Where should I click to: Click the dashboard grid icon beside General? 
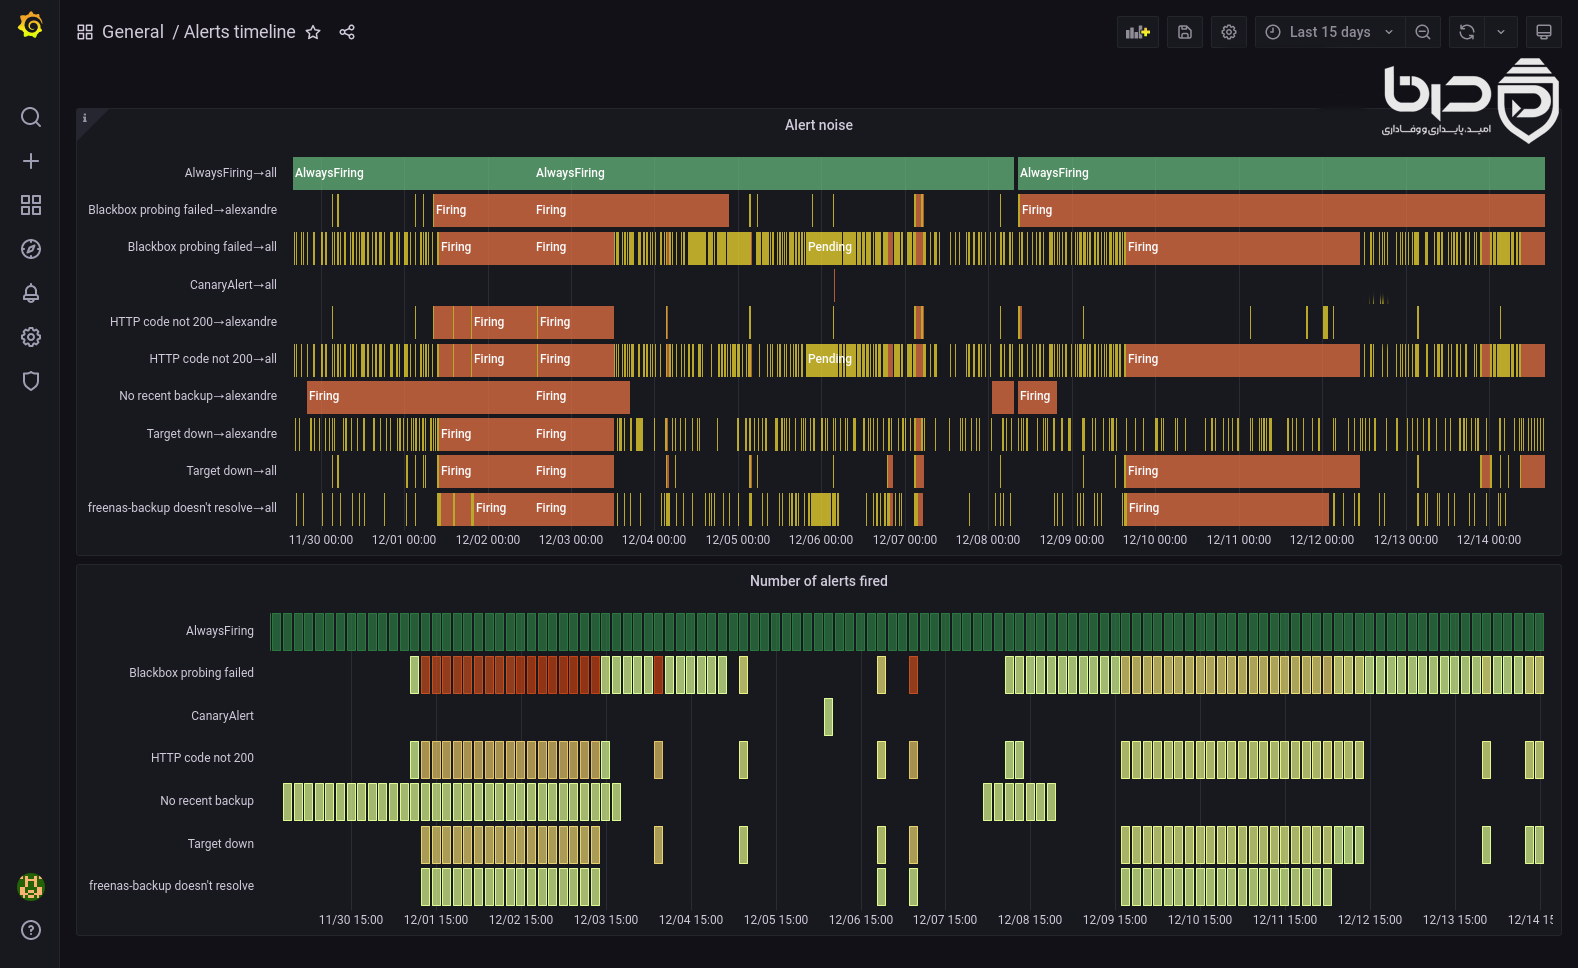[85, 32]
